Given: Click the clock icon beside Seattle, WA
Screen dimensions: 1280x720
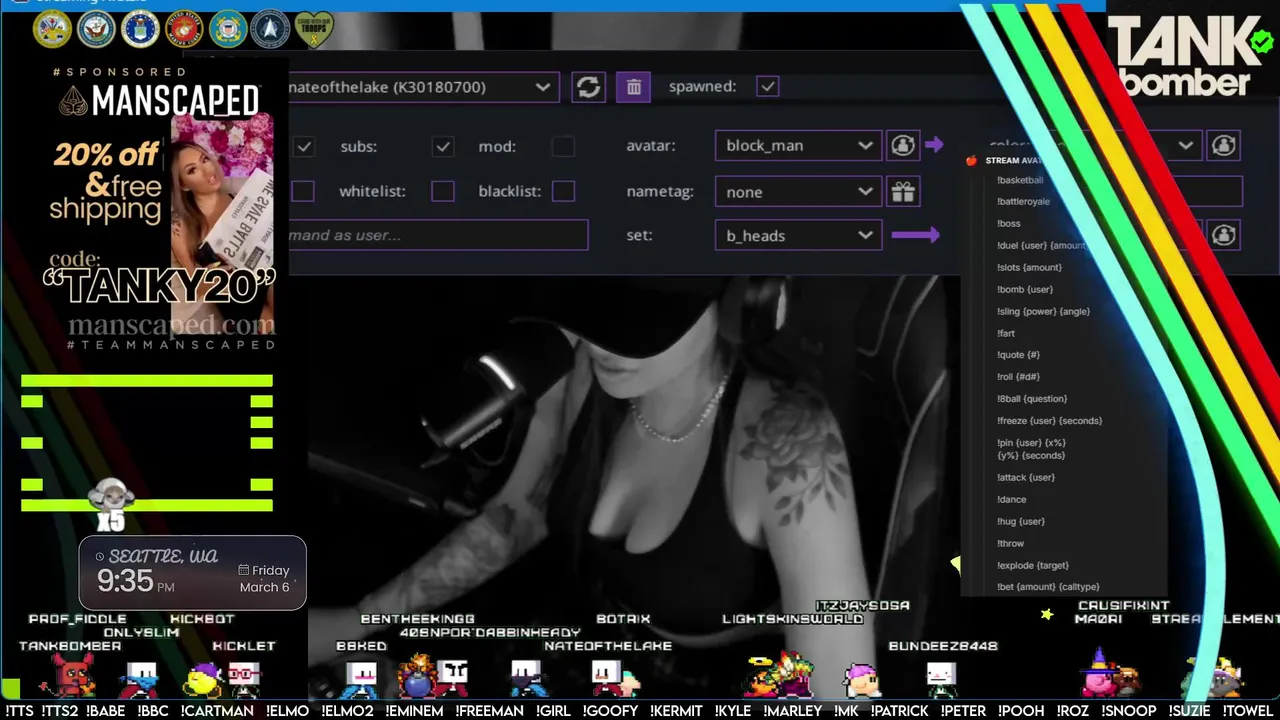Looking at the screenshot, I should click(x=99, y=556).
